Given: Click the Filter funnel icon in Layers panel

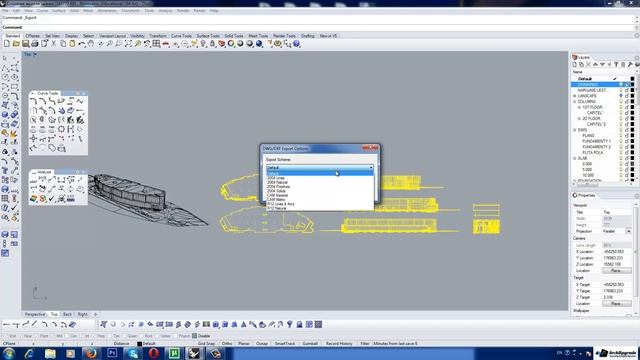Looking at the screenshot, I should coord(616,64).
